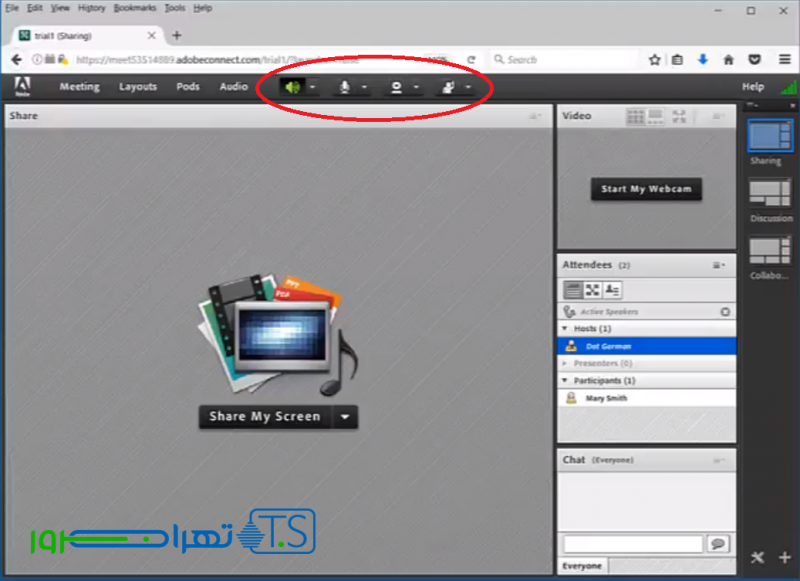Open the dropdown arrow beside the speaker icon
The height and width of the screenshot is (581, 800).
313,87
